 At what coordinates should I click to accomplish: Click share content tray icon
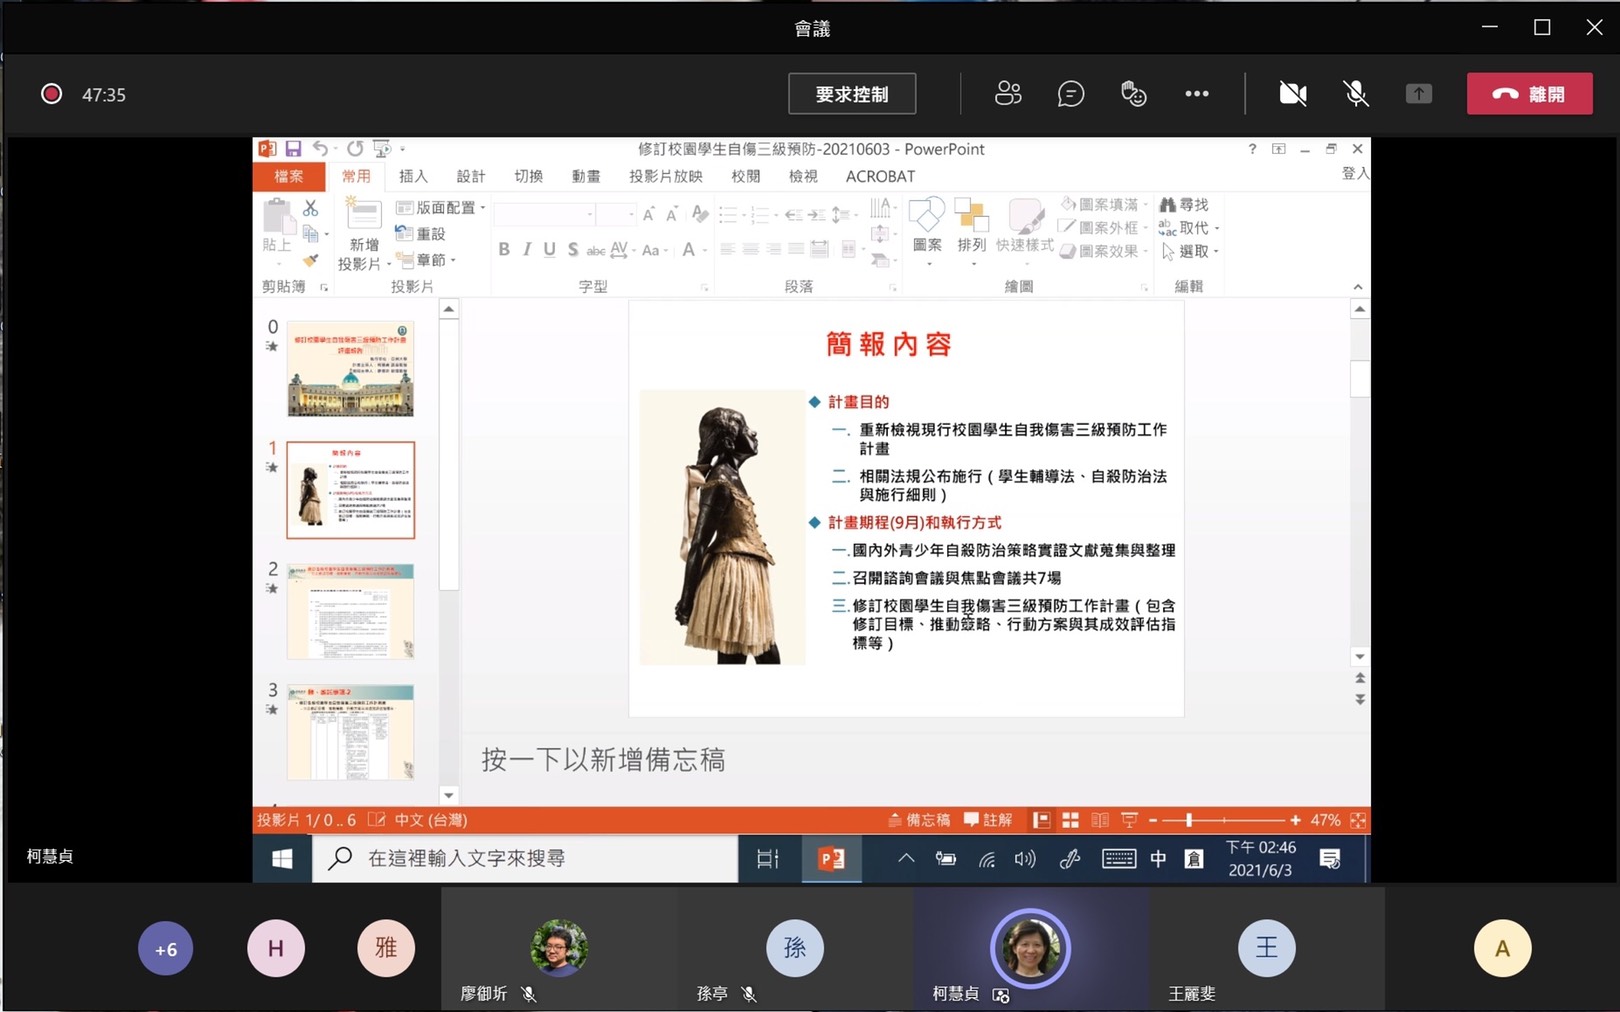coord(1418,94)
